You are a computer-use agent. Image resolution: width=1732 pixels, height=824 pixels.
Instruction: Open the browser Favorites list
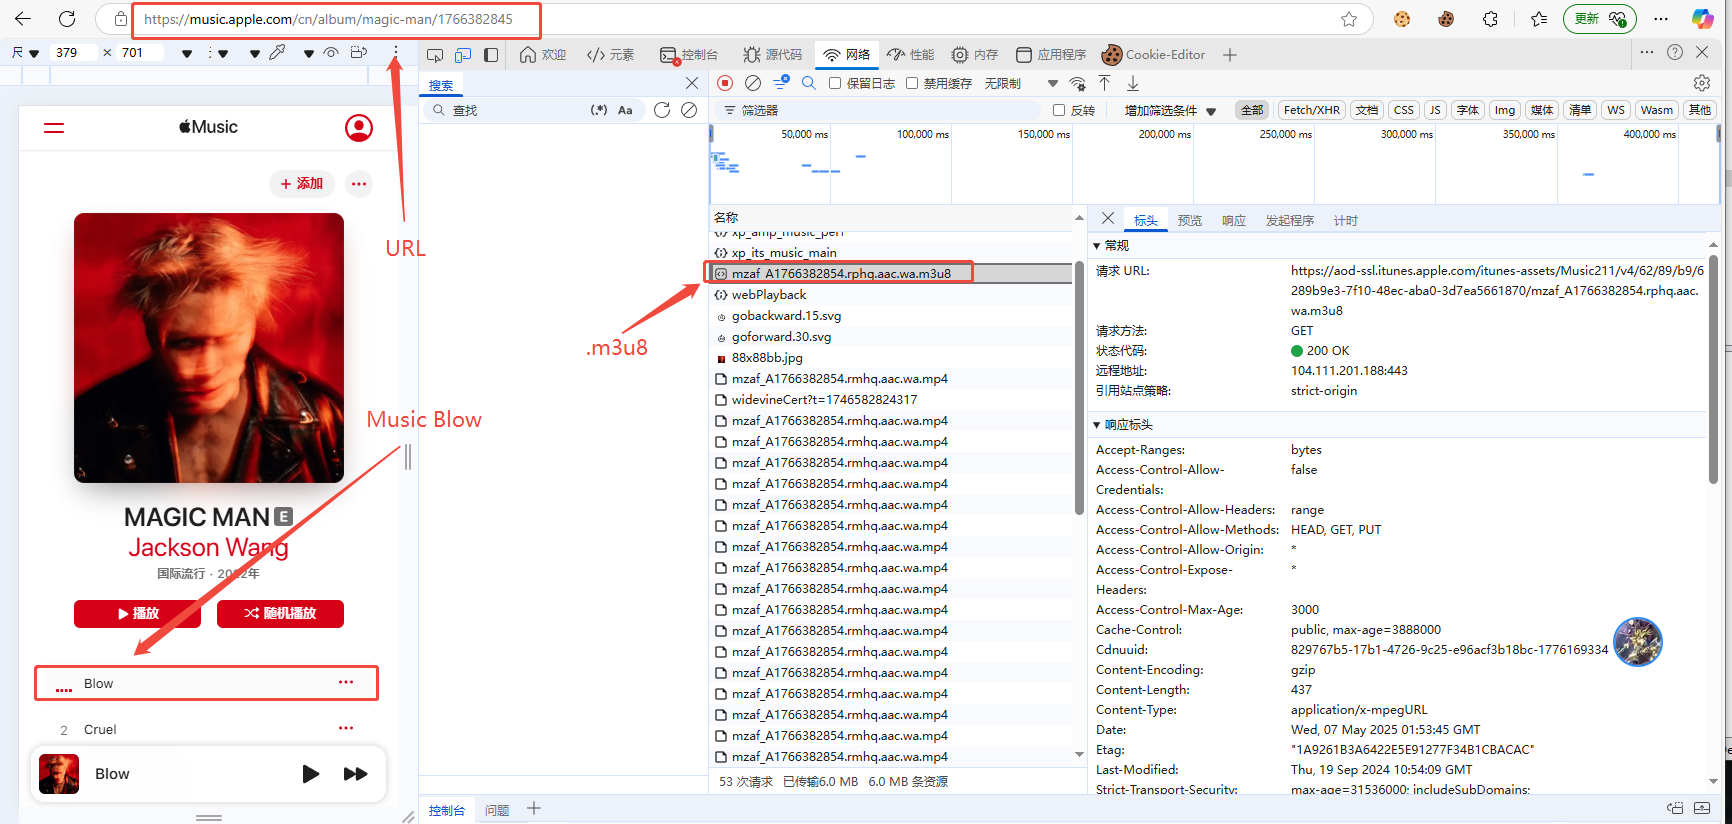(x=1539, y=19)
